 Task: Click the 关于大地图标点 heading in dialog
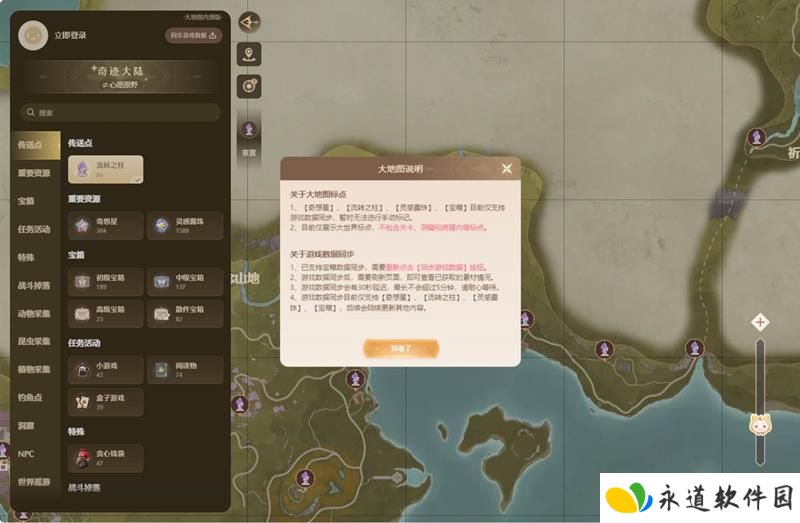click(x=318, y=194)
